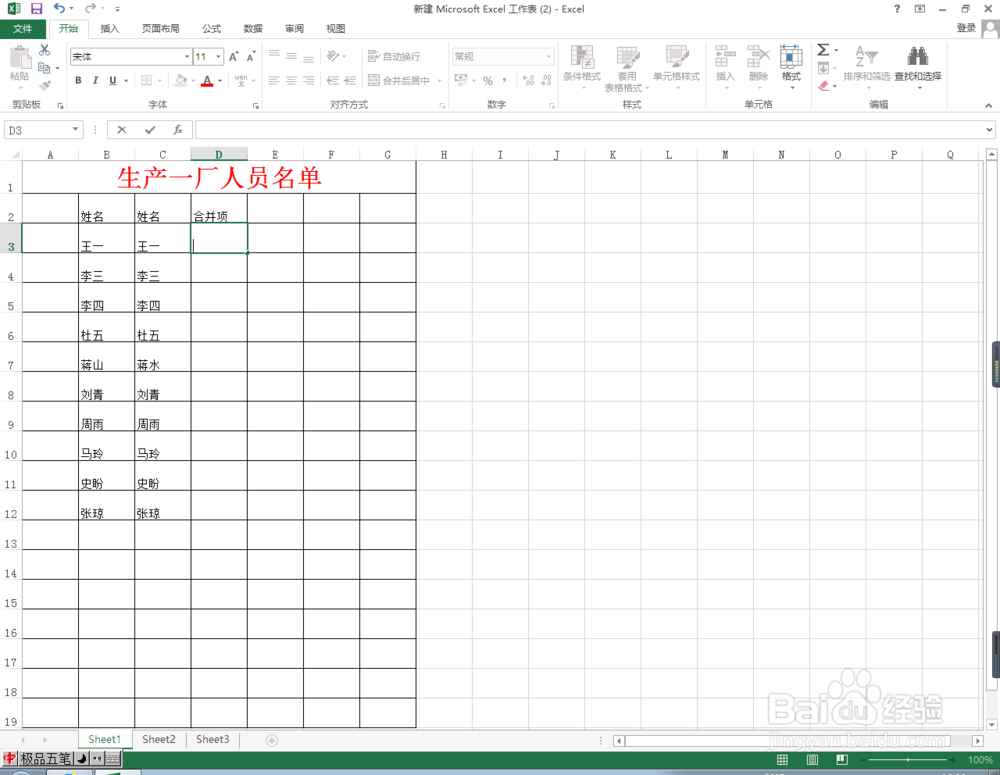Switch to Normal view in status bar
Image resolution: width=1000 pixels, height=775 pixels.
tap(782, 760)
